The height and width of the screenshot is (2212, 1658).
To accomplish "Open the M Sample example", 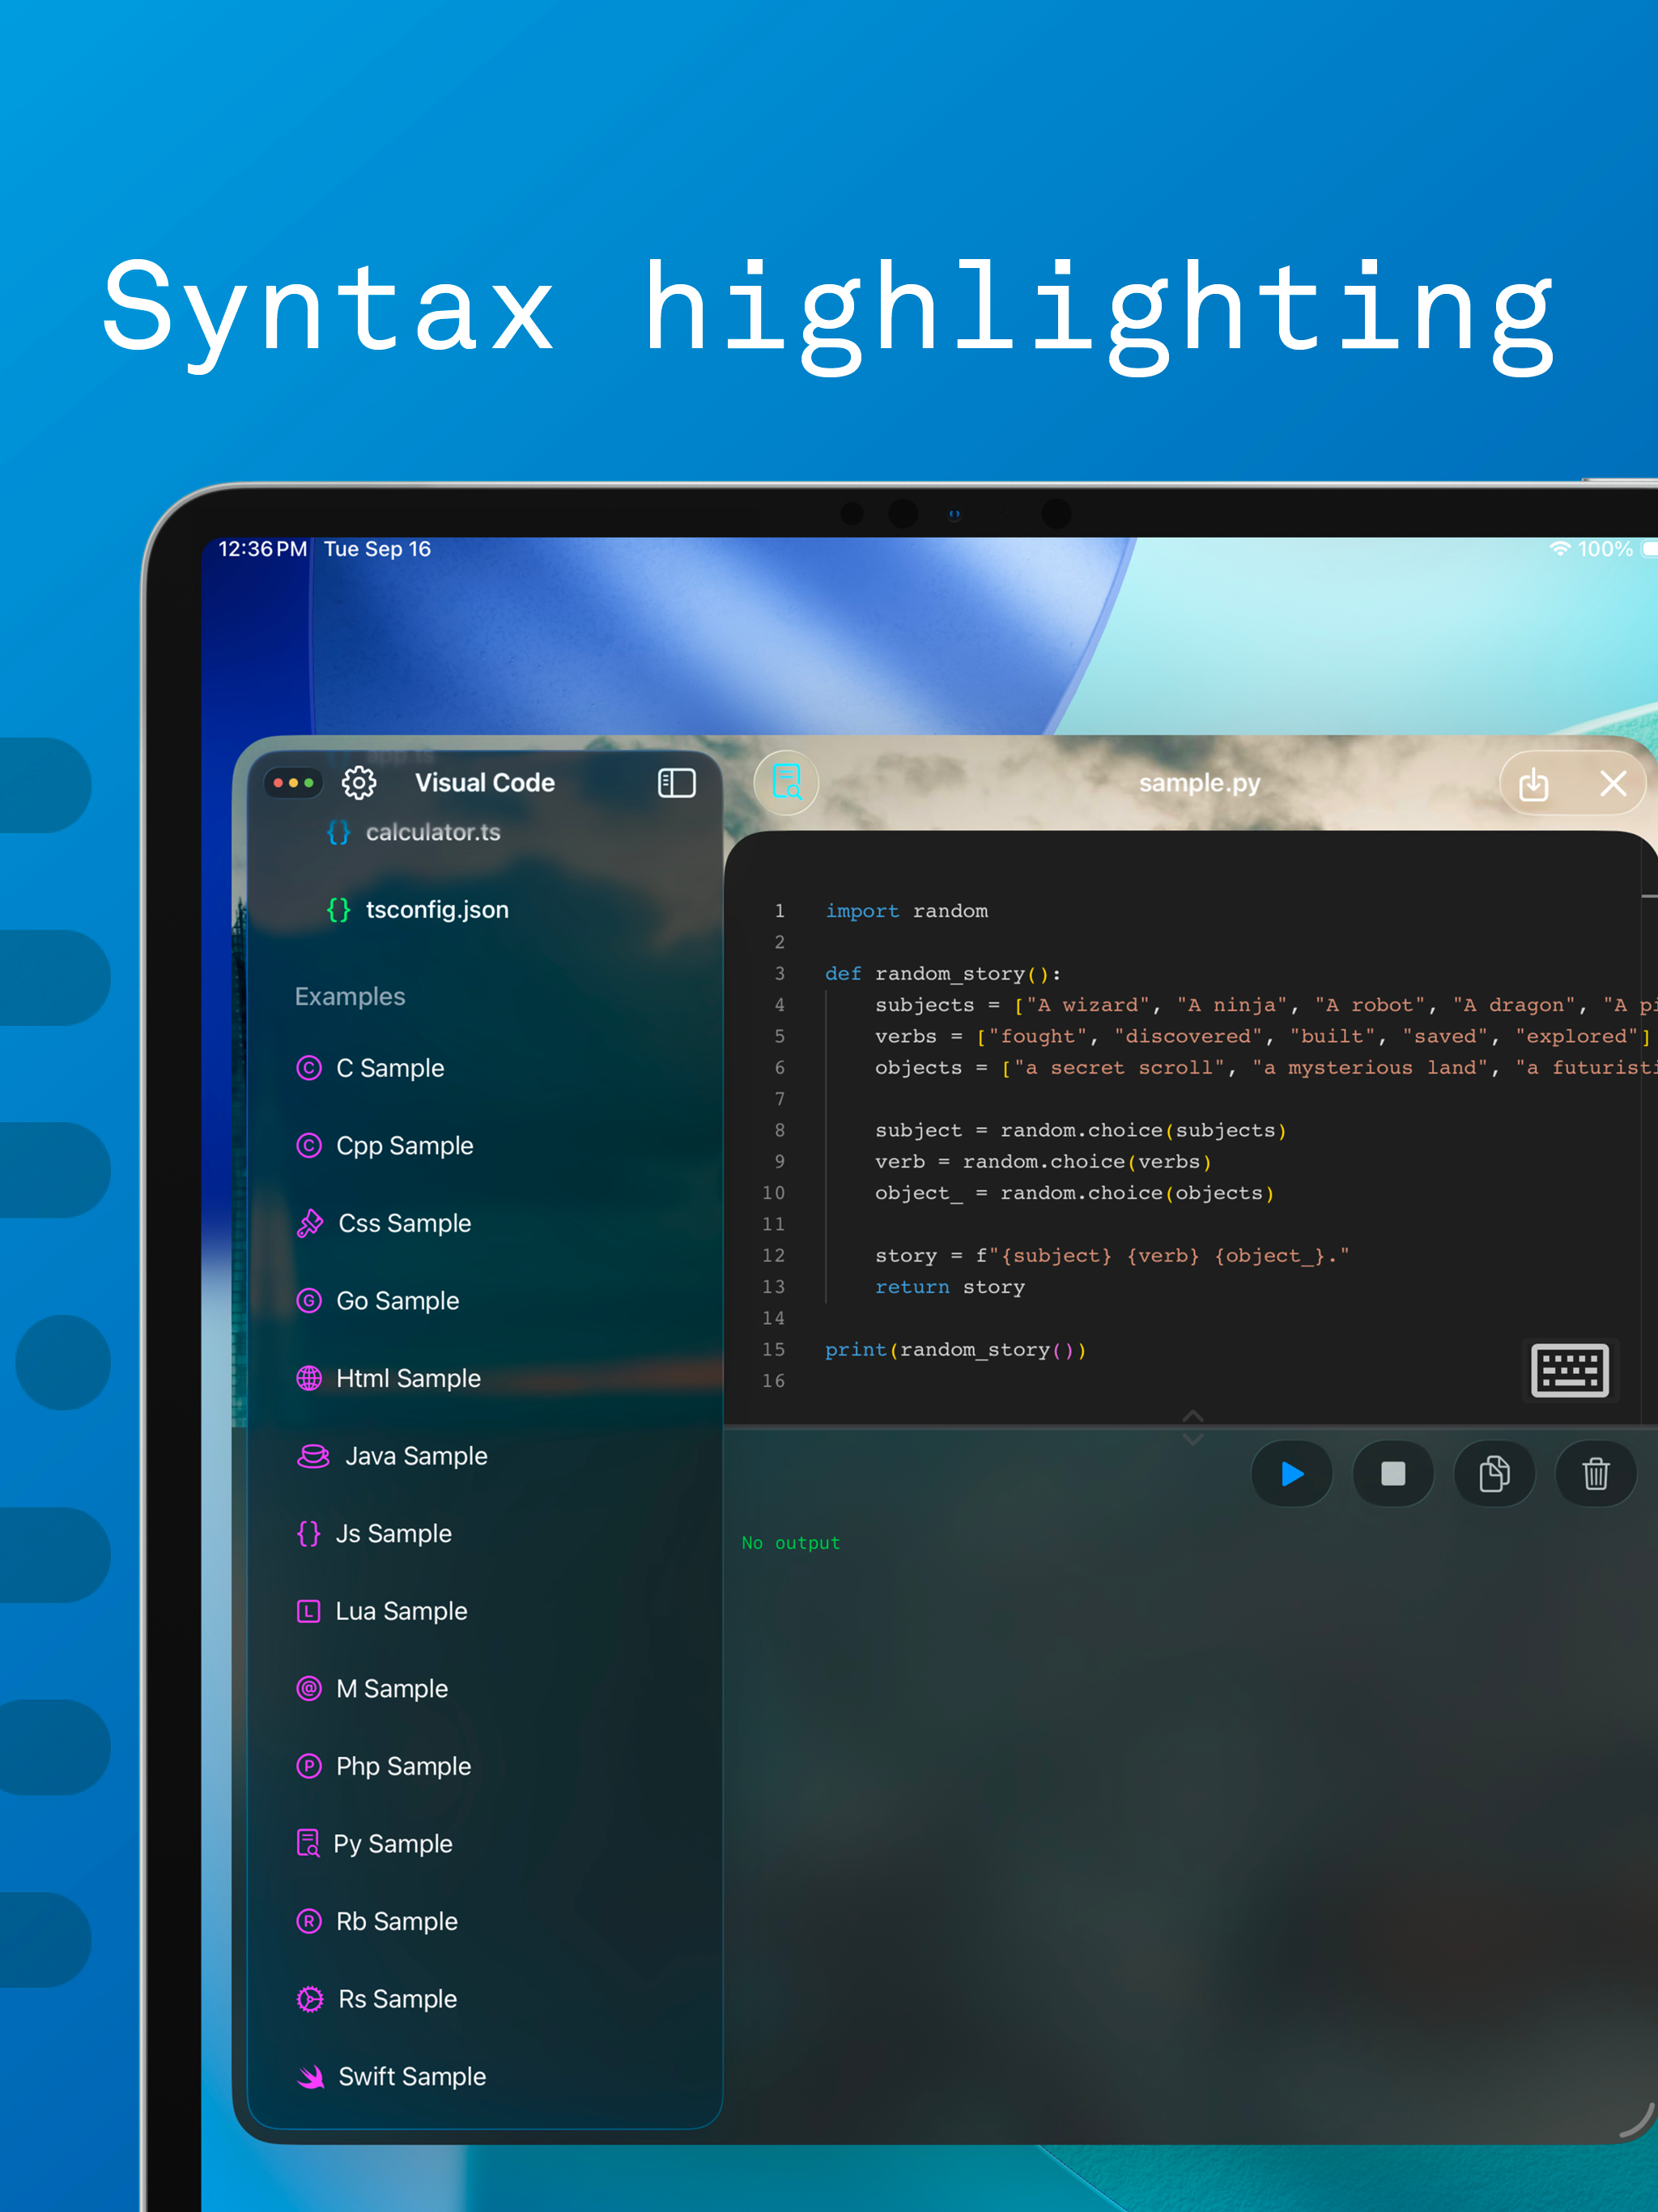I will coord(391,1688).
